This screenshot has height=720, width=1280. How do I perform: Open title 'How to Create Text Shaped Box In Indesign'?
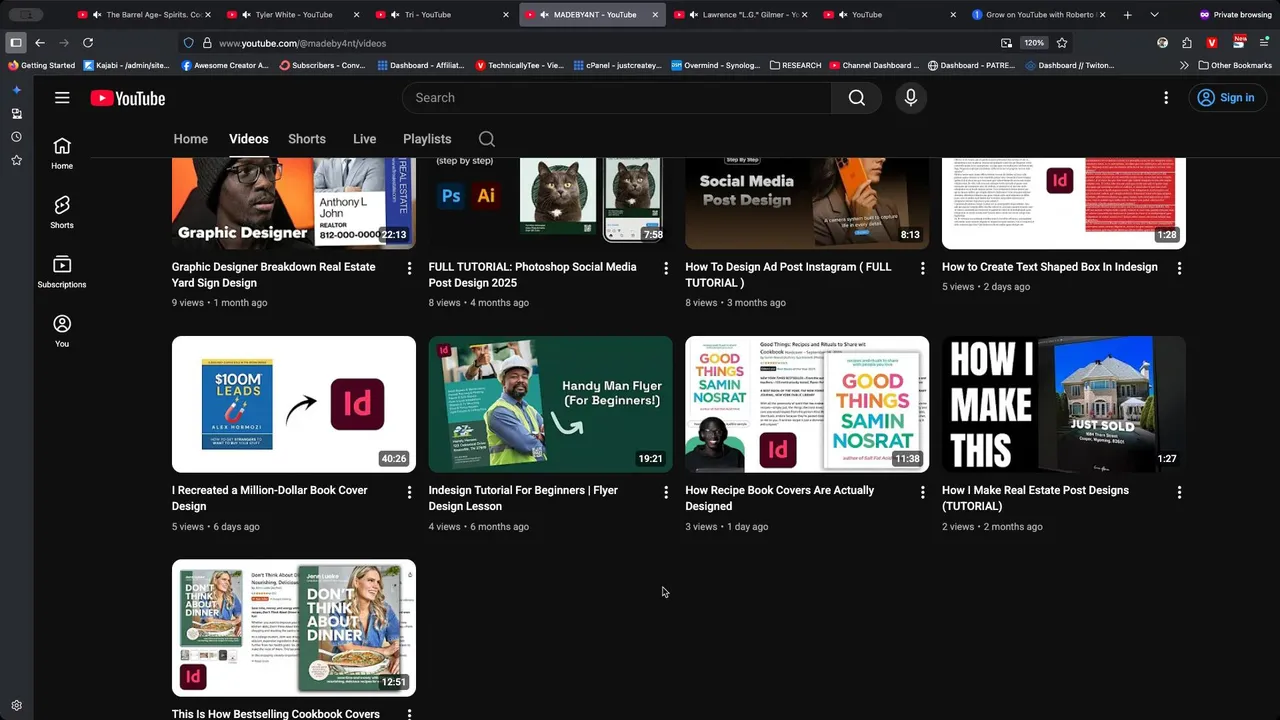[x=1050, y=267]
